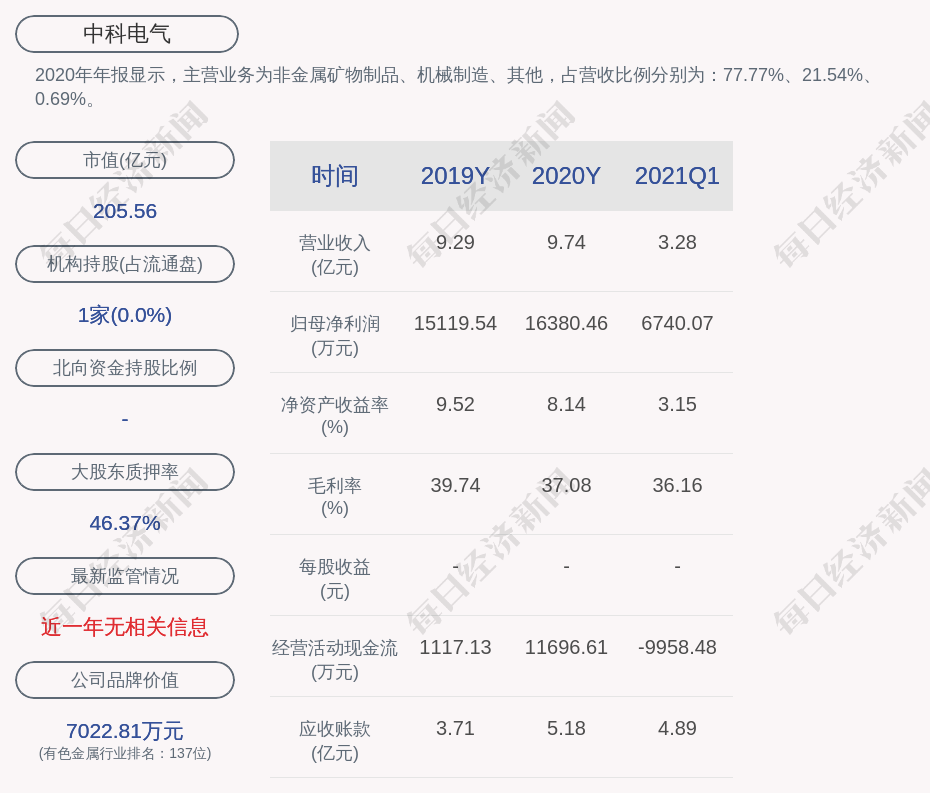Select the 大股东质押率 label button

125,472
